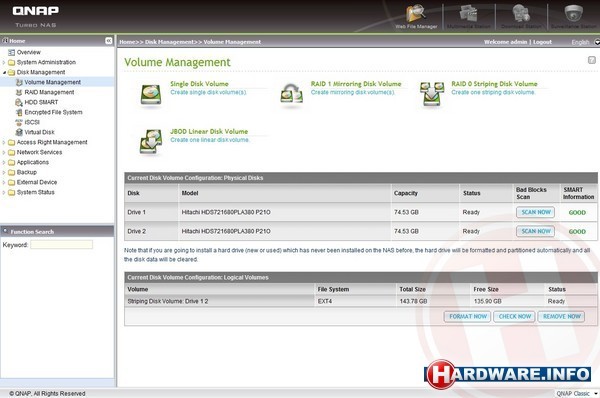The image size is (600, 398).
Task: Click the Function Search magnifier icon
Action: (5, 231)
